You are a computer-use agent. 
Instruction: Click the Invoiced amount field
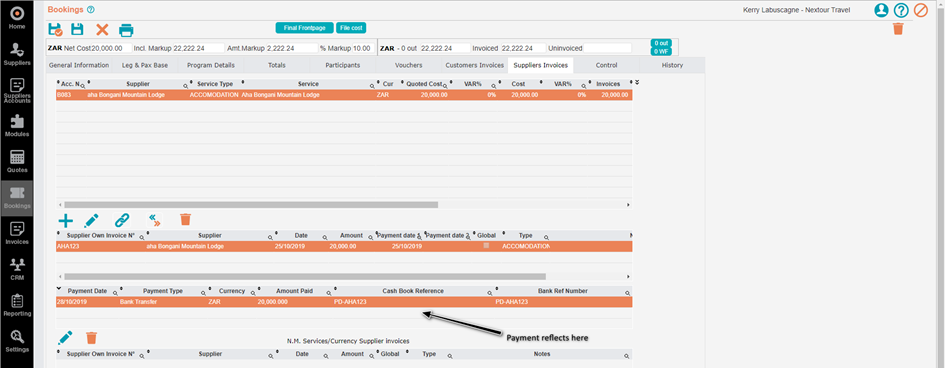[x=523, y=48]
